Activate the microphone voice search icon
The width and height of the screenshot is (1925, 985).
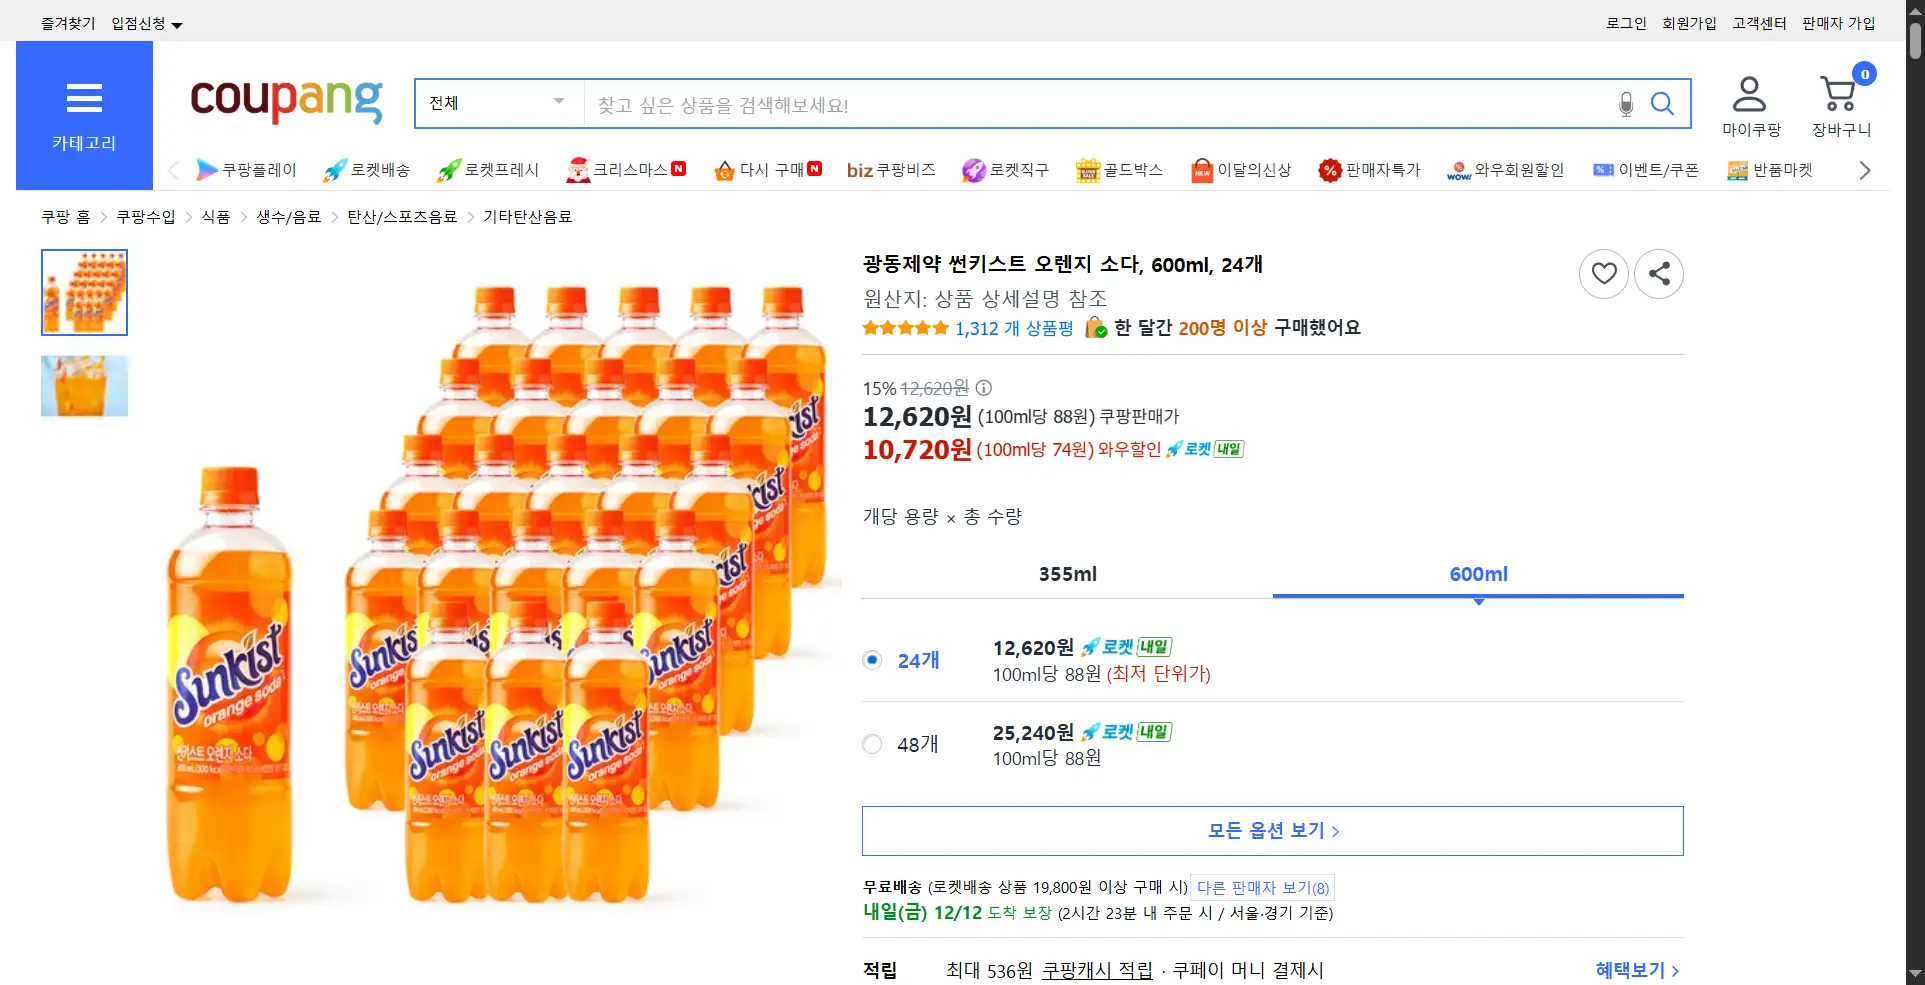pos(1626,104)
